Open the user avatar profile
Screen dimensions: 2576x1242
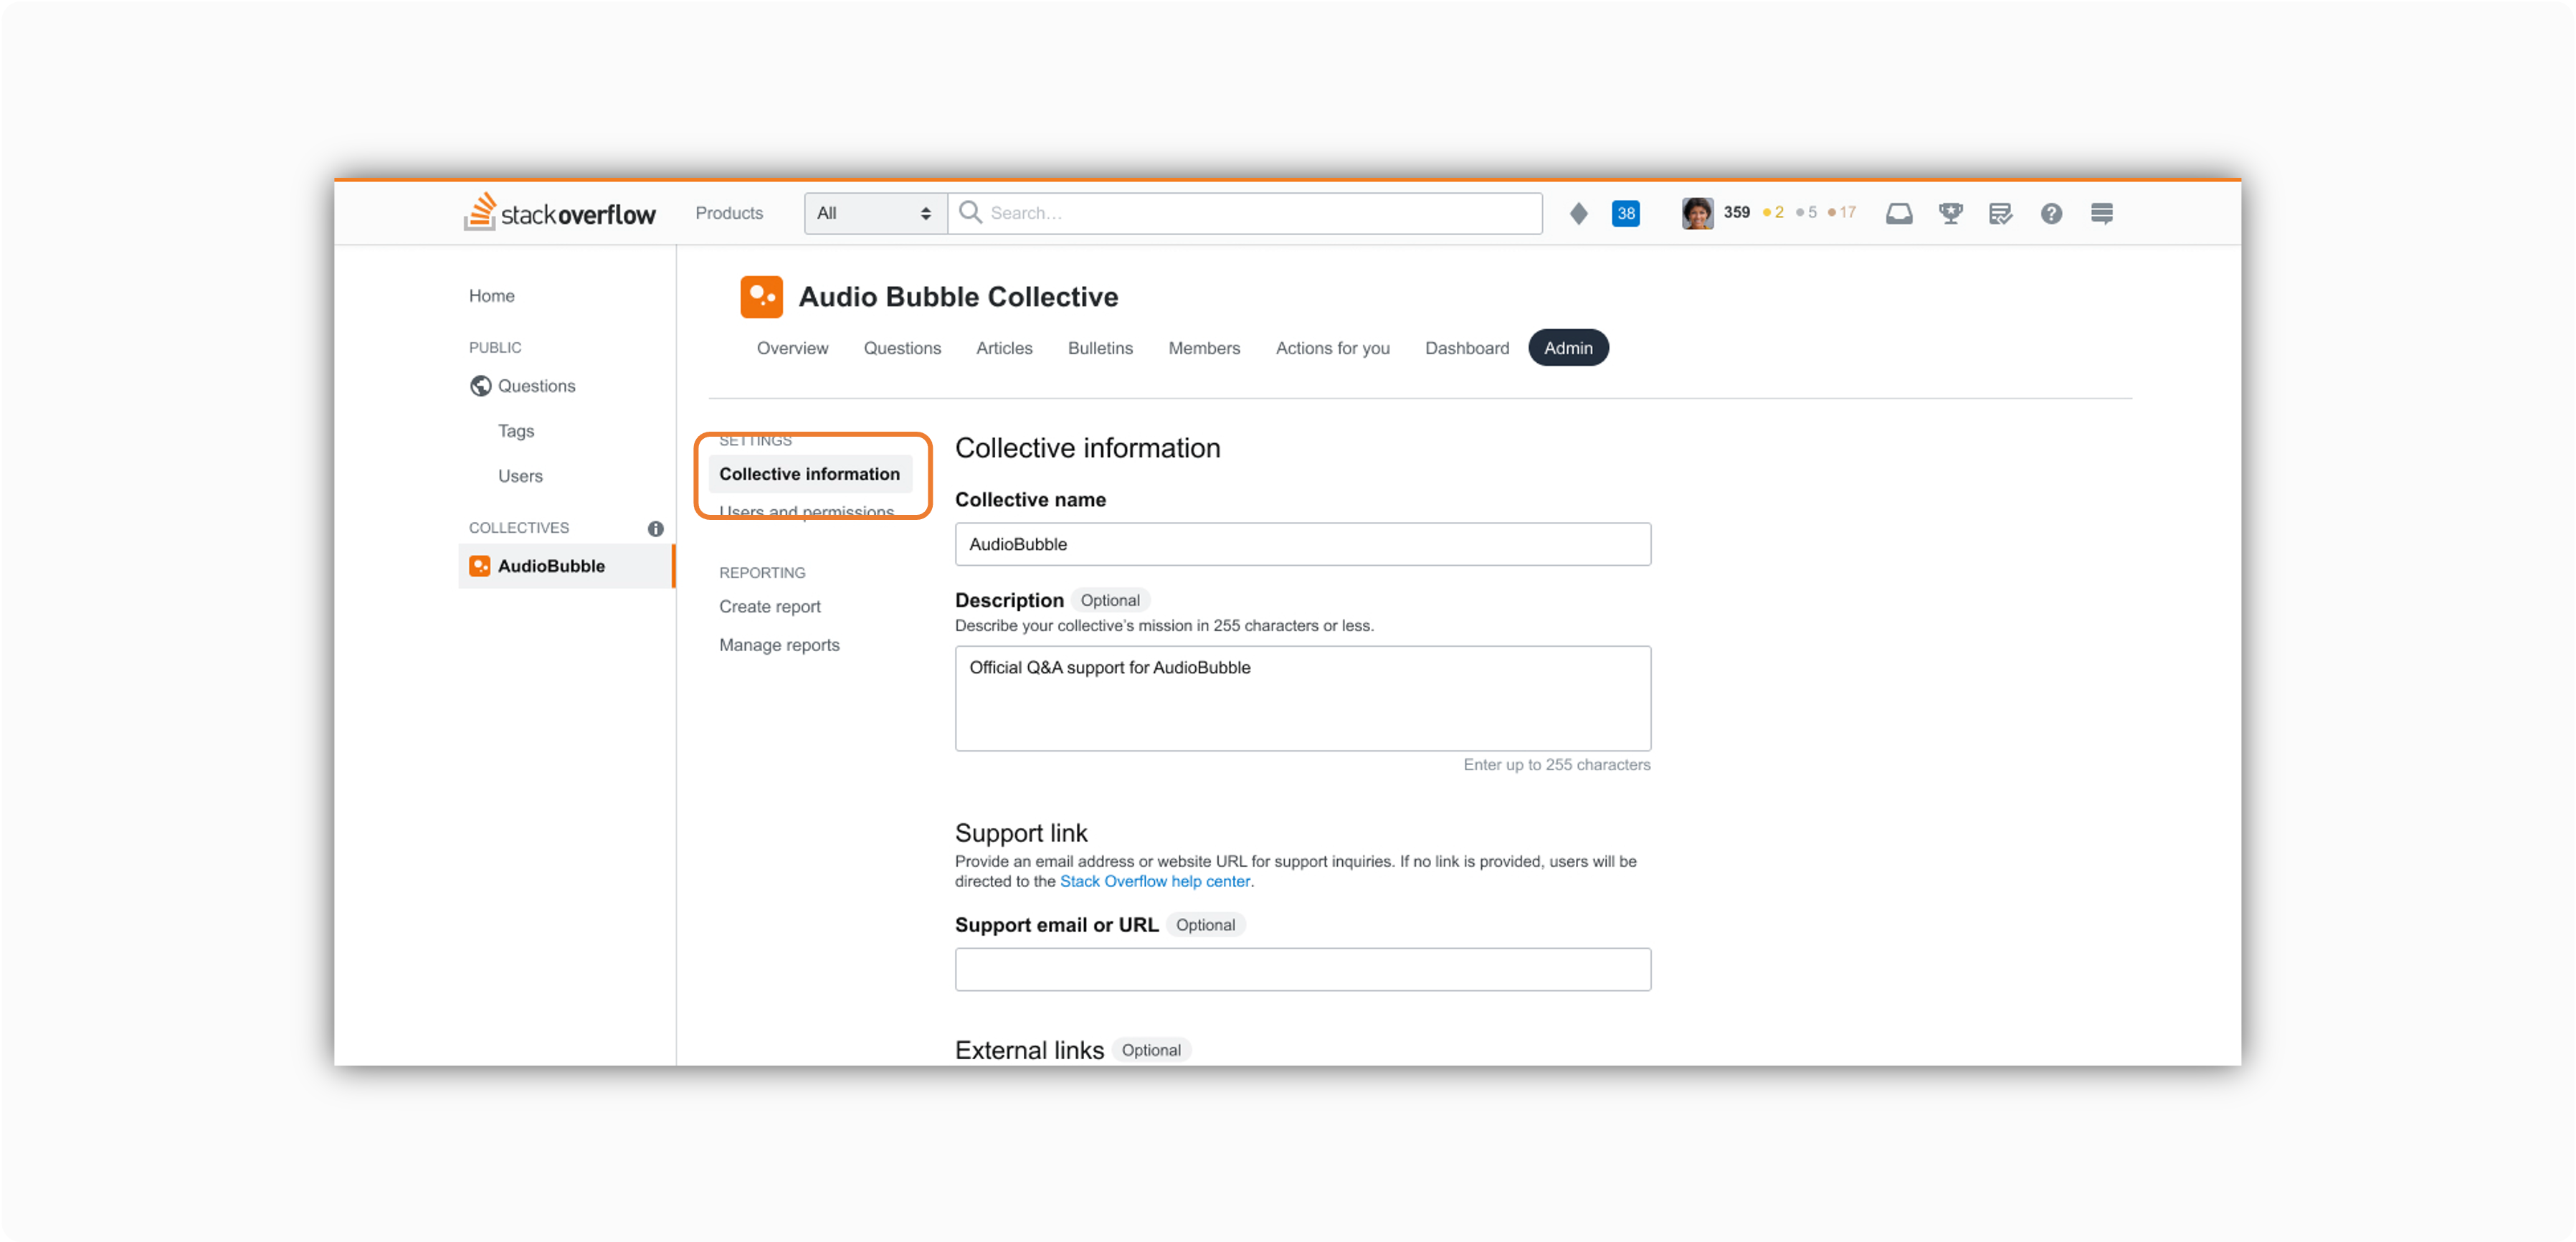pos(1697,213)
